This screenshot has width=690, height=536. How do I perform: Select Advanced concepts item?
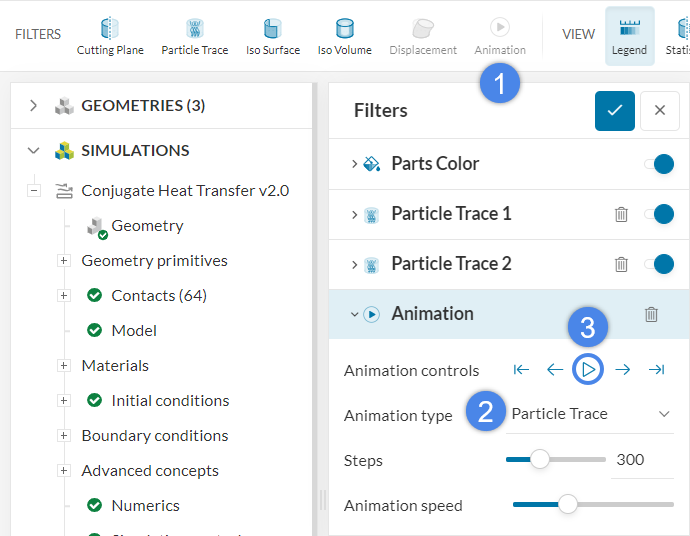point(150,471)
